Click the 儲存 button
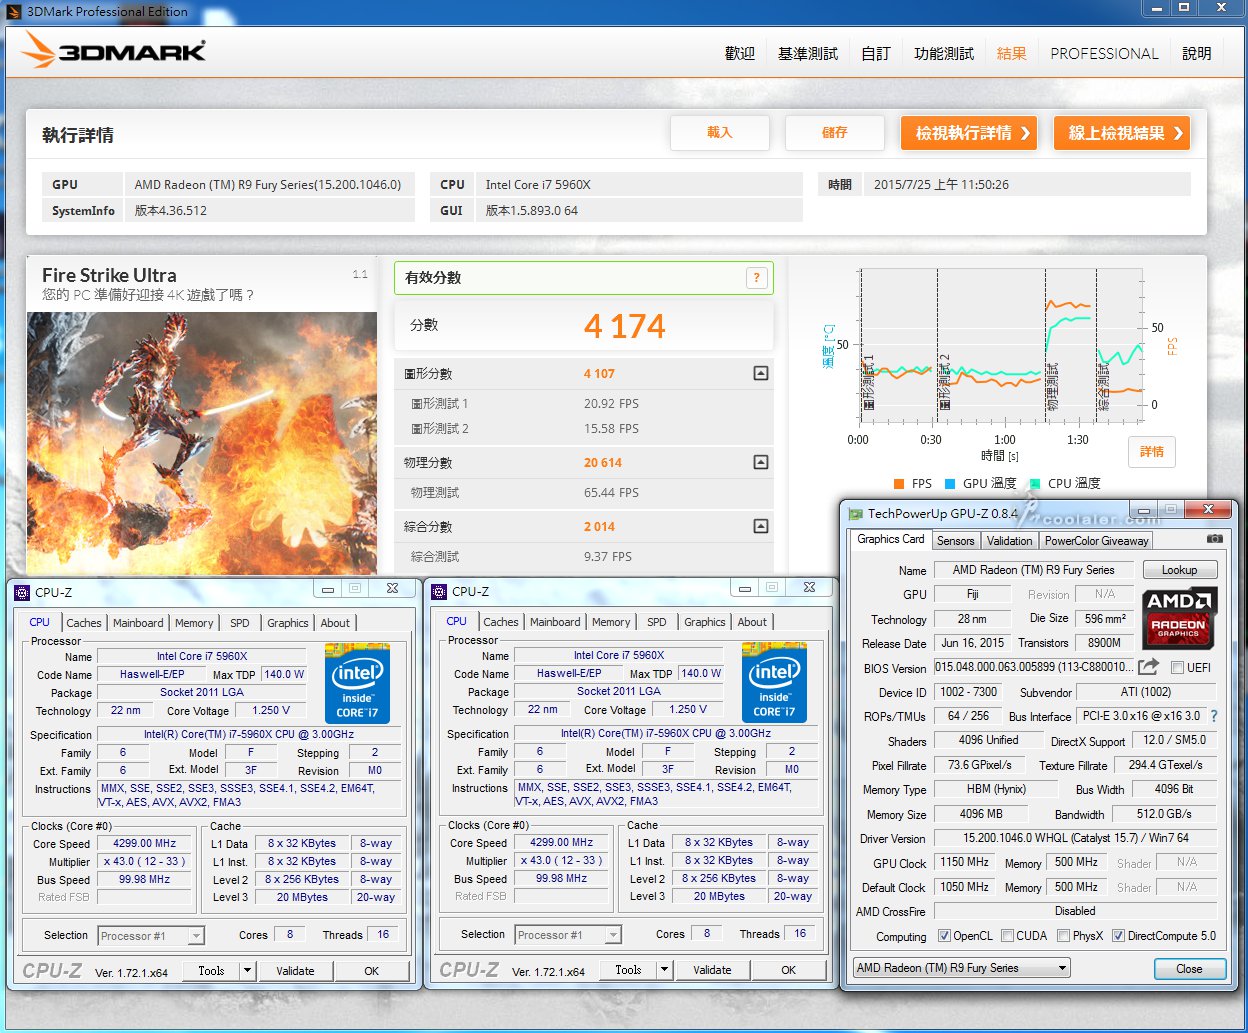The height and width of the screenshot is (1033, 1248). coord(835,133)
